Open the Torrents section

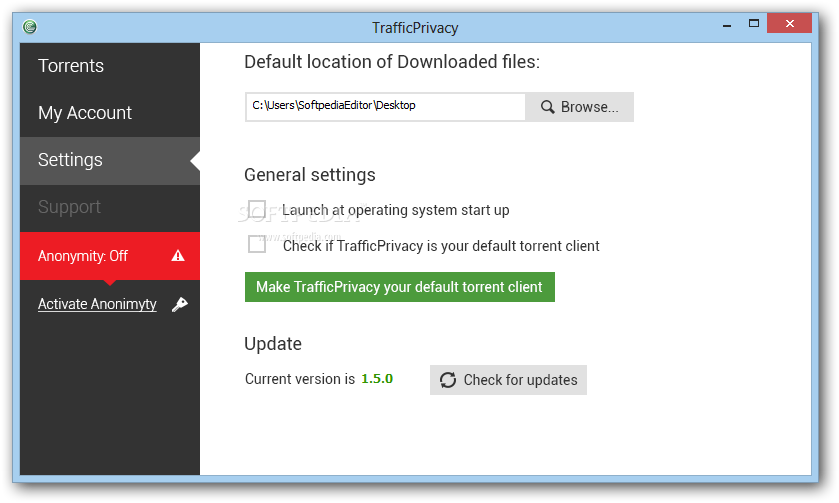tap(110, 66)
